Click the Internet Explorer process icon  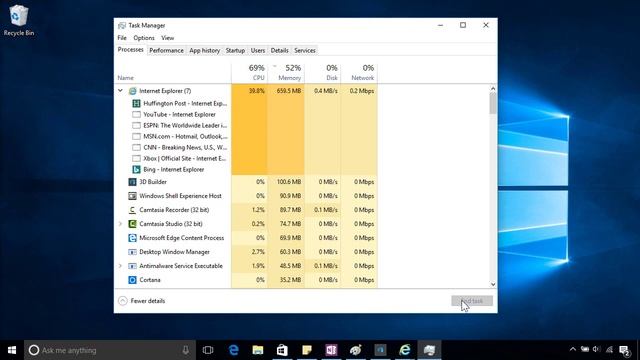[x=132, y=91]
